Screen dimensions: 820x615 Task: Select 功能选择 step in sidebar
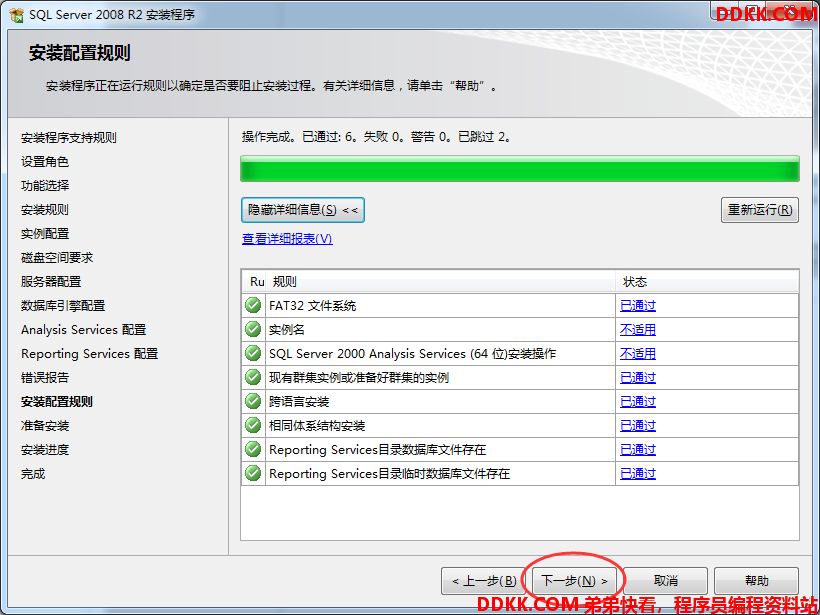click(45, 186)
